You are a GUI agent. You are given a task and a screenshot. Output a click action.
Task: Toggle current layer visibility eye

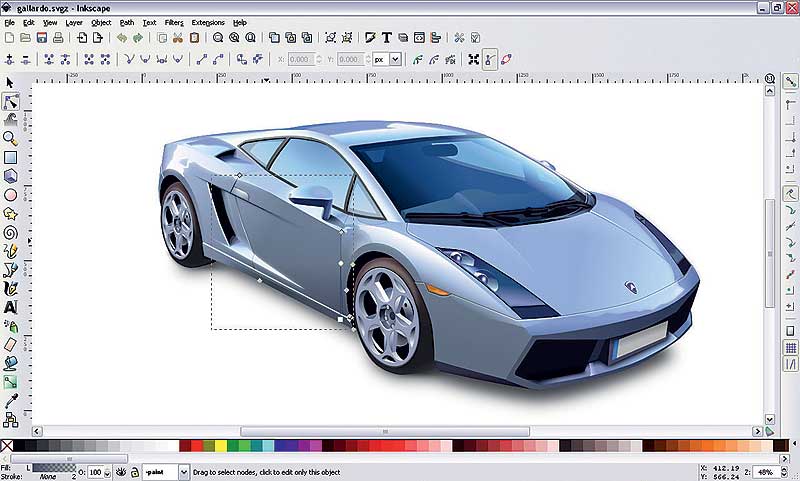(x=121, y=472)
